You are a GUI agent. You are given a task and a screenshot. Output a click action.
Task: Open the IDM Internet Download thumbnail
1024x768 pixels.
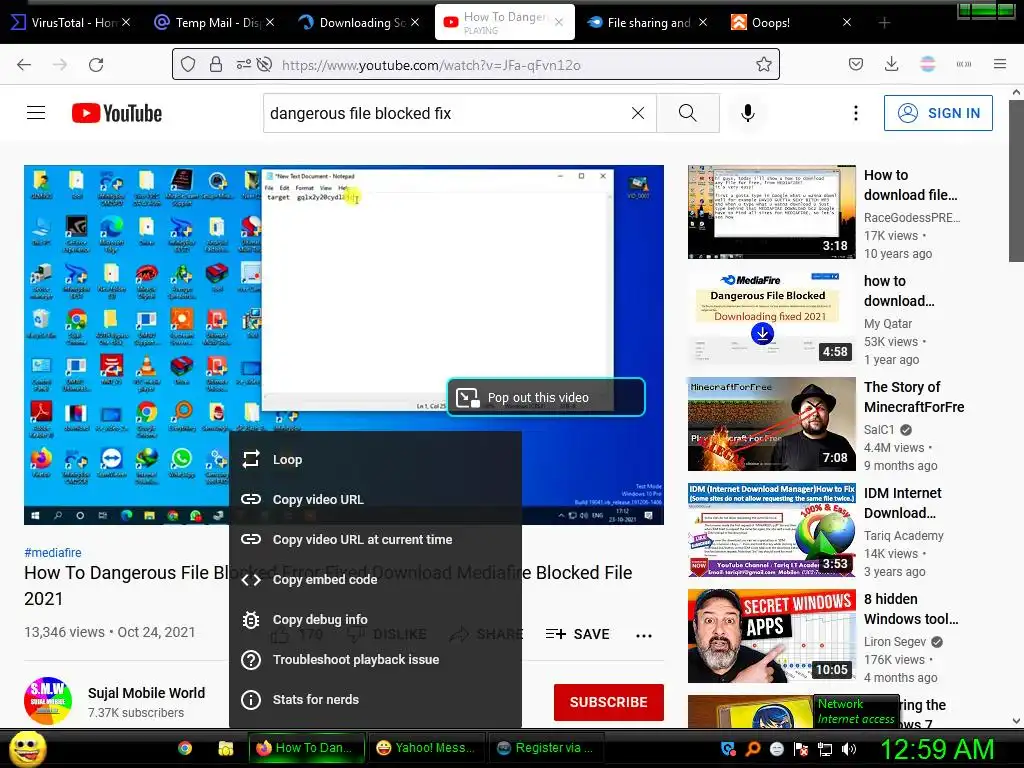(x=771, y=530)
